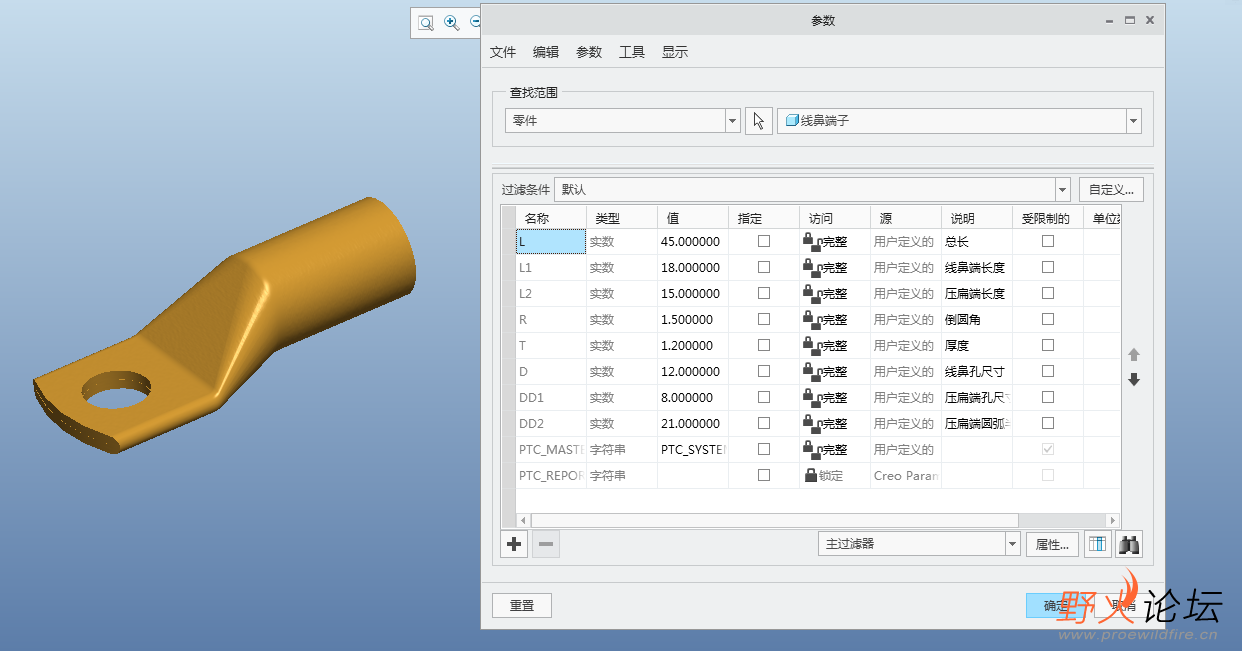Click the delete parameter minus icon
Image resolution: width=1242 pixels, height=651 pixels.
(546, 544)
